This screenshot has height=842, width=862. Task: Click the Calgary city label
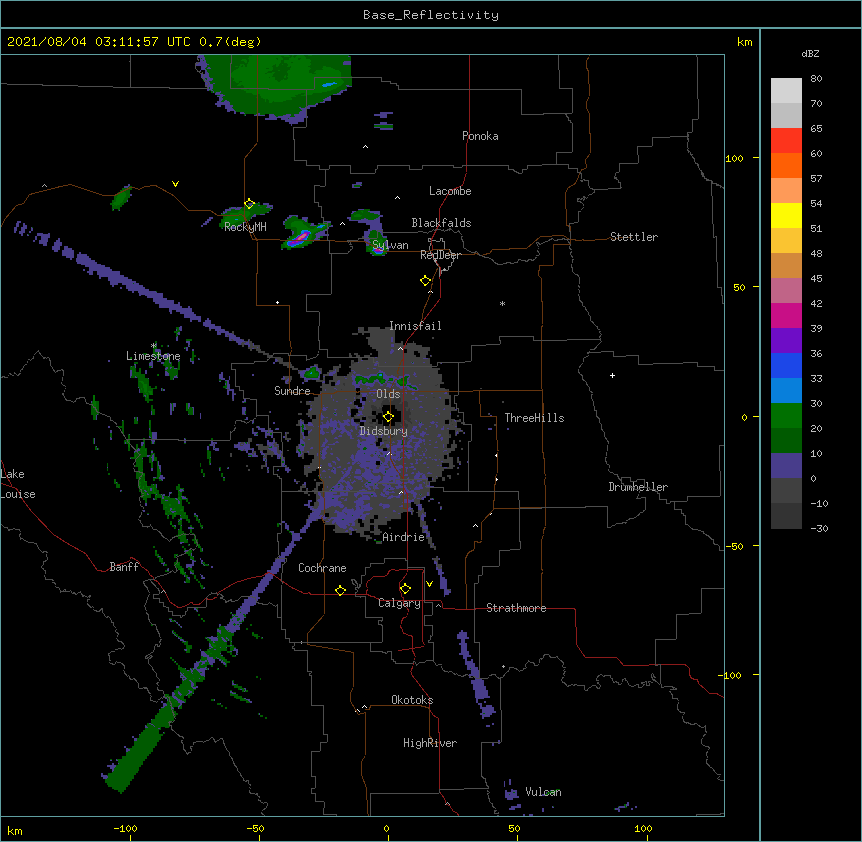click(399, 603)
